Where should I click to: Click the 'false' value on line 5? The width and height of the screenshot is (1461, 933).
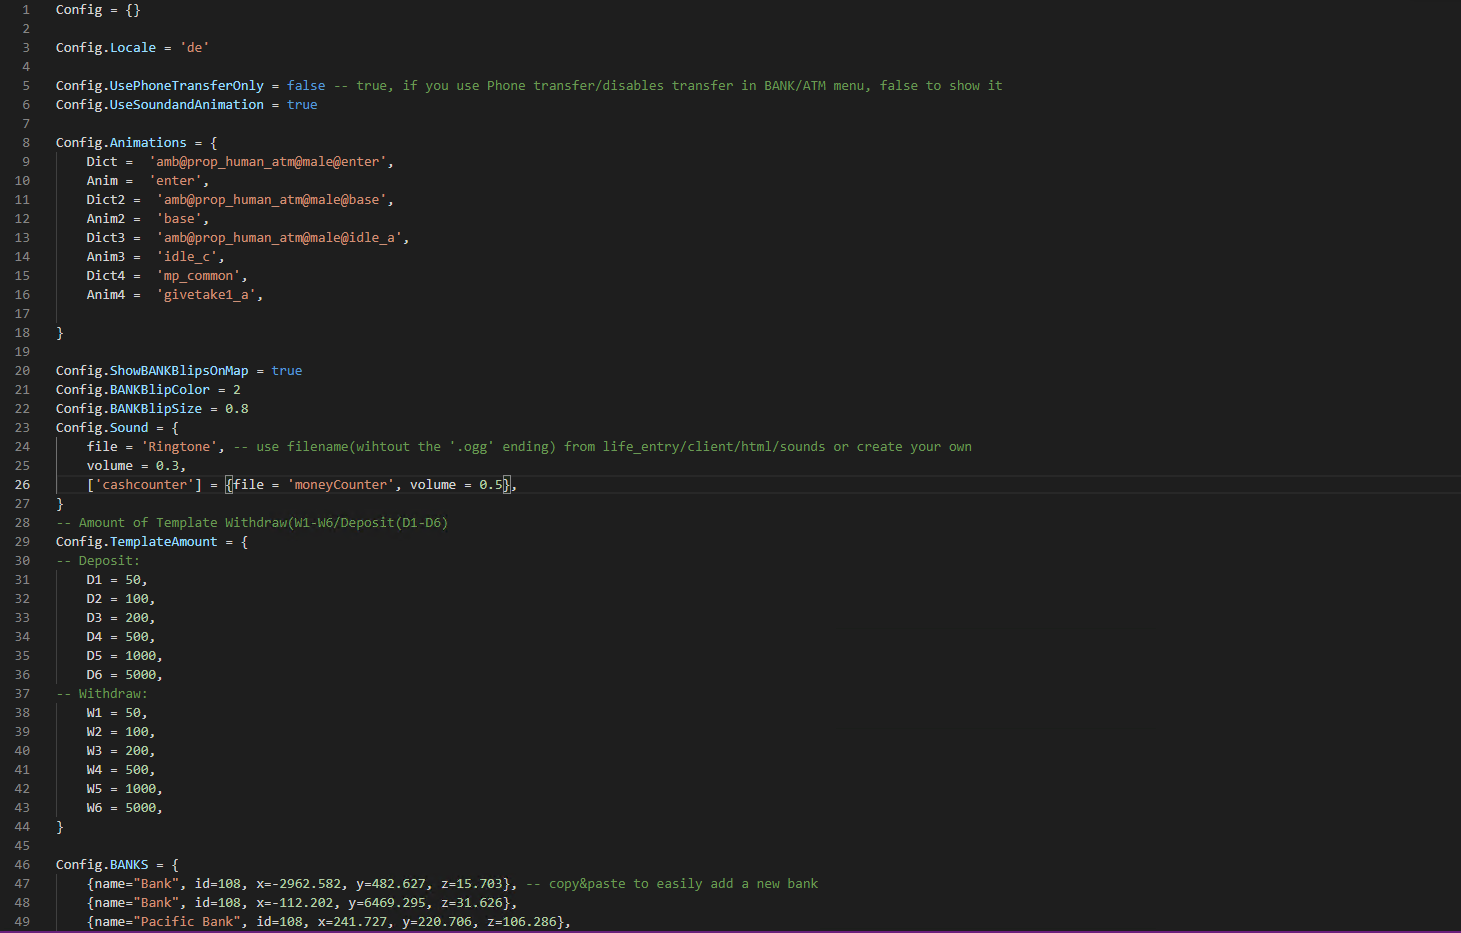pyautogui.click(x=306, y=86)
